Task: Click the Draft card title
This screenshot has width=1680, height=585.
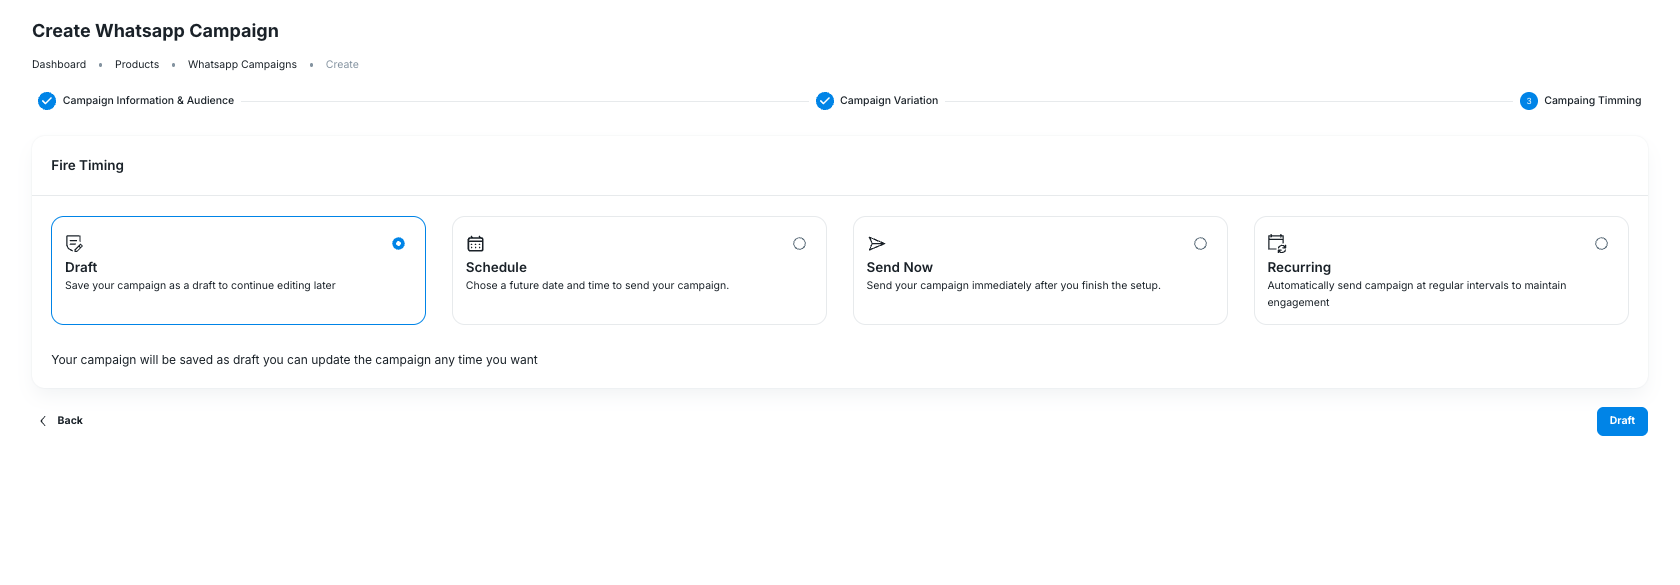Action: coord(81,267)
